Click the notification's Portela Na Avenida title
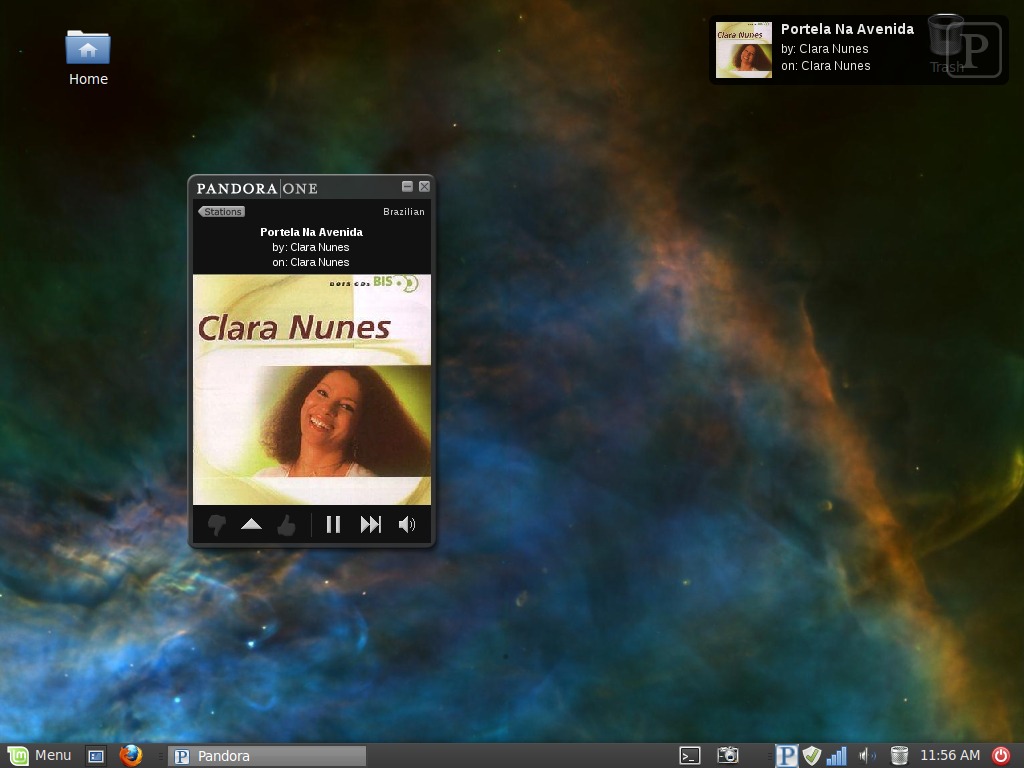Viewport: 1024px width, 768px height. tap(847, 29)
